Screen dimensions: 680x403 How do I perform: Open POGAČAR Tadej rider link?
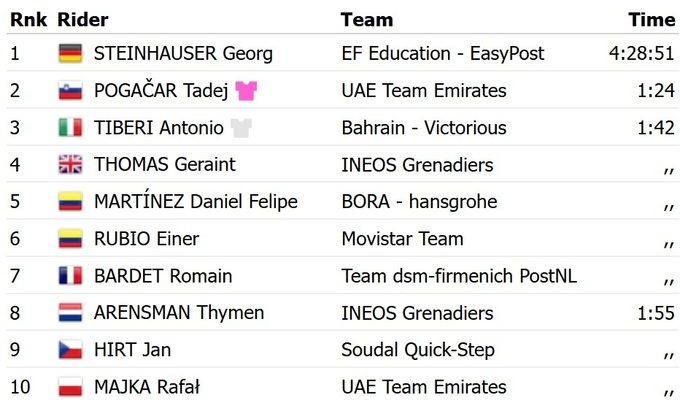click(x=161, y=91)
